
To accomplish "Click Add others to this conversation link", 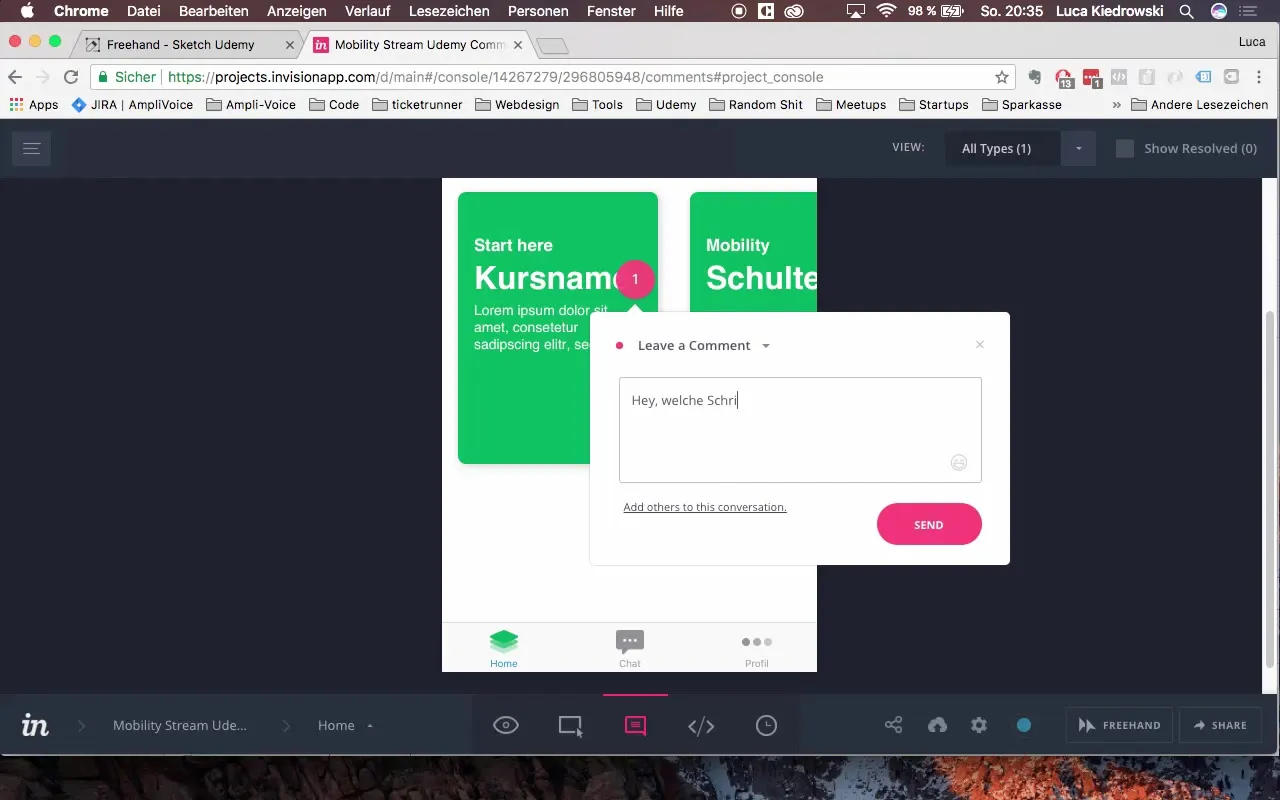I will (704, 507).
